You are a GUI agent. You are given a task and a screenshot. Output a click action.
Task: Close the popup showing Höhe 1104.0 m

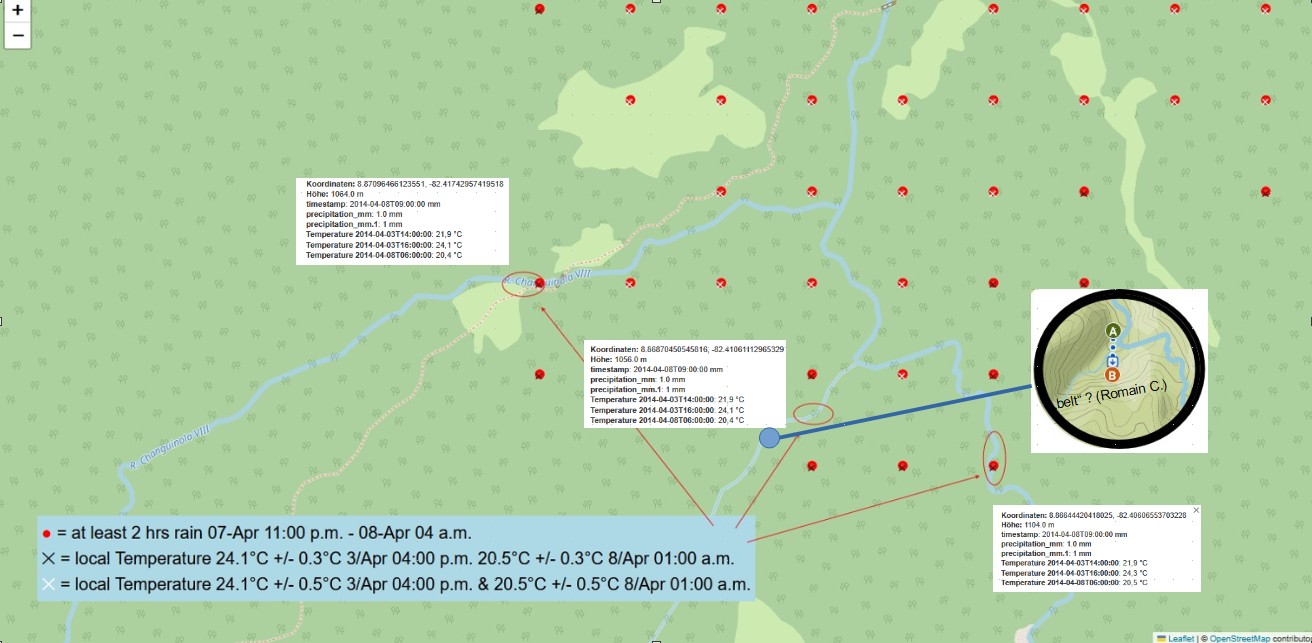pyautogui.click(x=1196, y=510)
